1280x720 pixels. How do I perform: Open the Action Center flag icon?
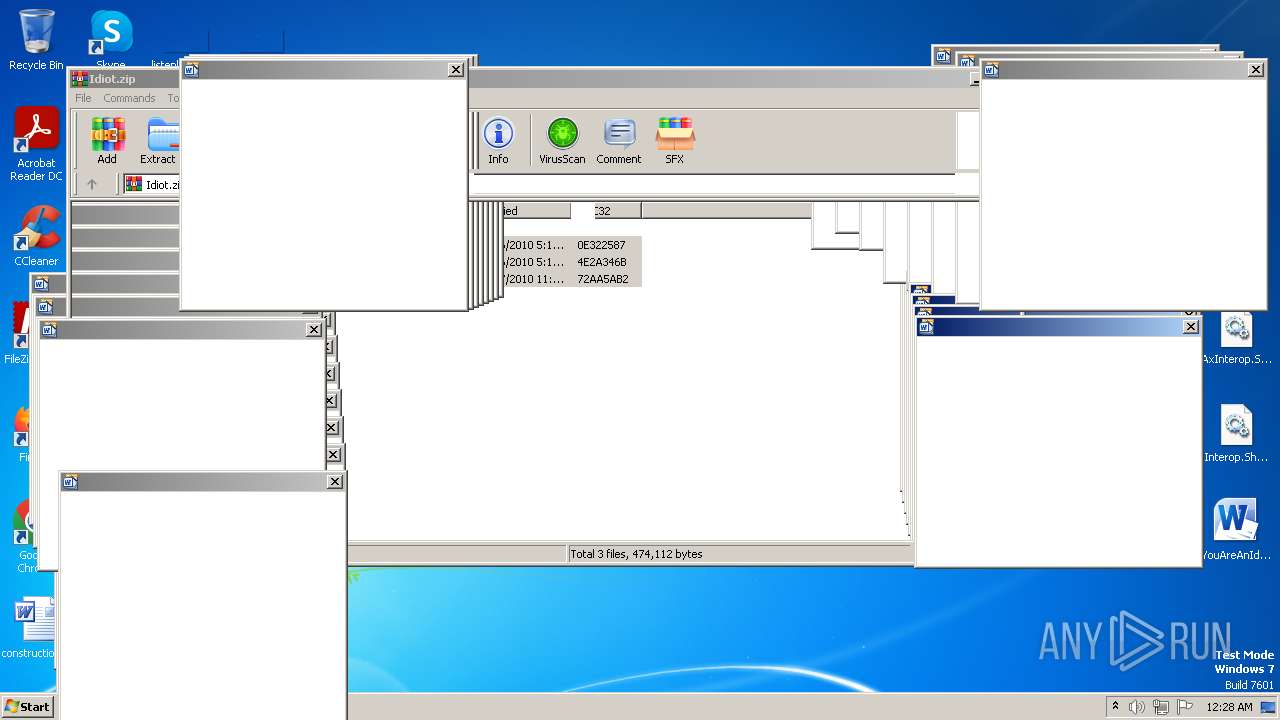click(x=1184, y=707)
